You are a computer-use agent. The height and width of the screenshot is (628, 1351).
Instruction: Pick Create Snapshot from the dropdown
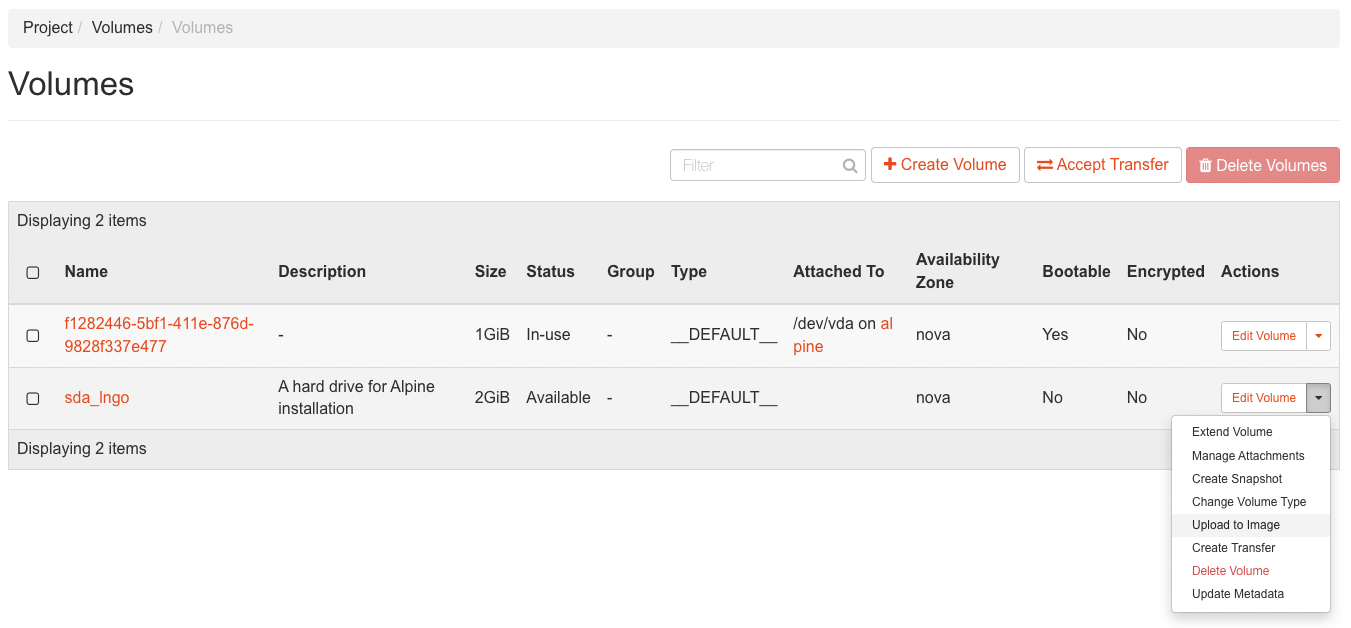[x=1237, y=479]
